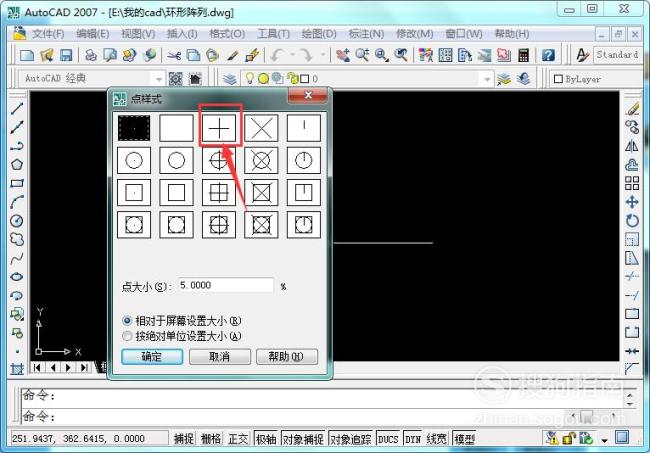The height and width of the screenshot is (453, 650).
Task: Select the X-shaped point style
Action: pos(262,128)
